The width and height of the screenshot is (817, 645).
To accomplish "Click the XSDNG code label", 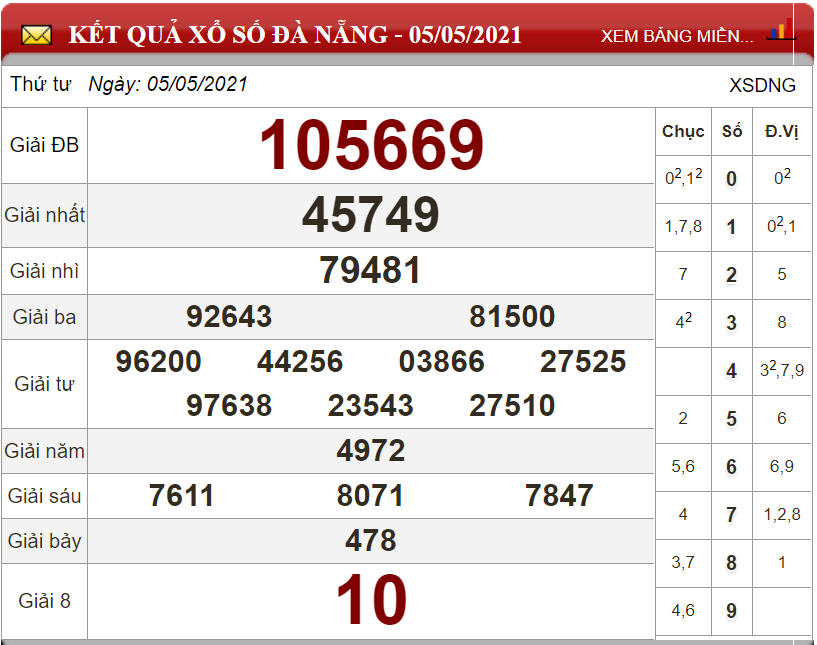I will click(762, 85).
